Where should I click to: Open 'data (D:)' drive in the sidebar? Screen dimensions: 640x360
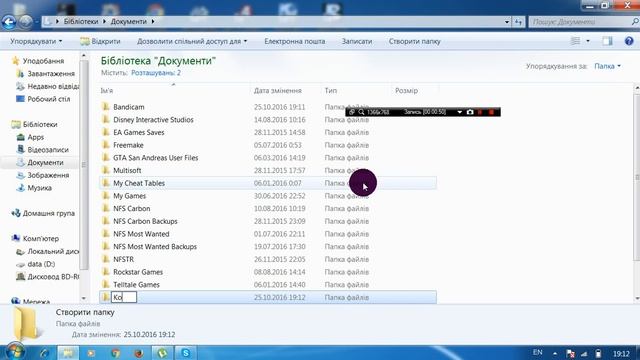coord(41,264)
